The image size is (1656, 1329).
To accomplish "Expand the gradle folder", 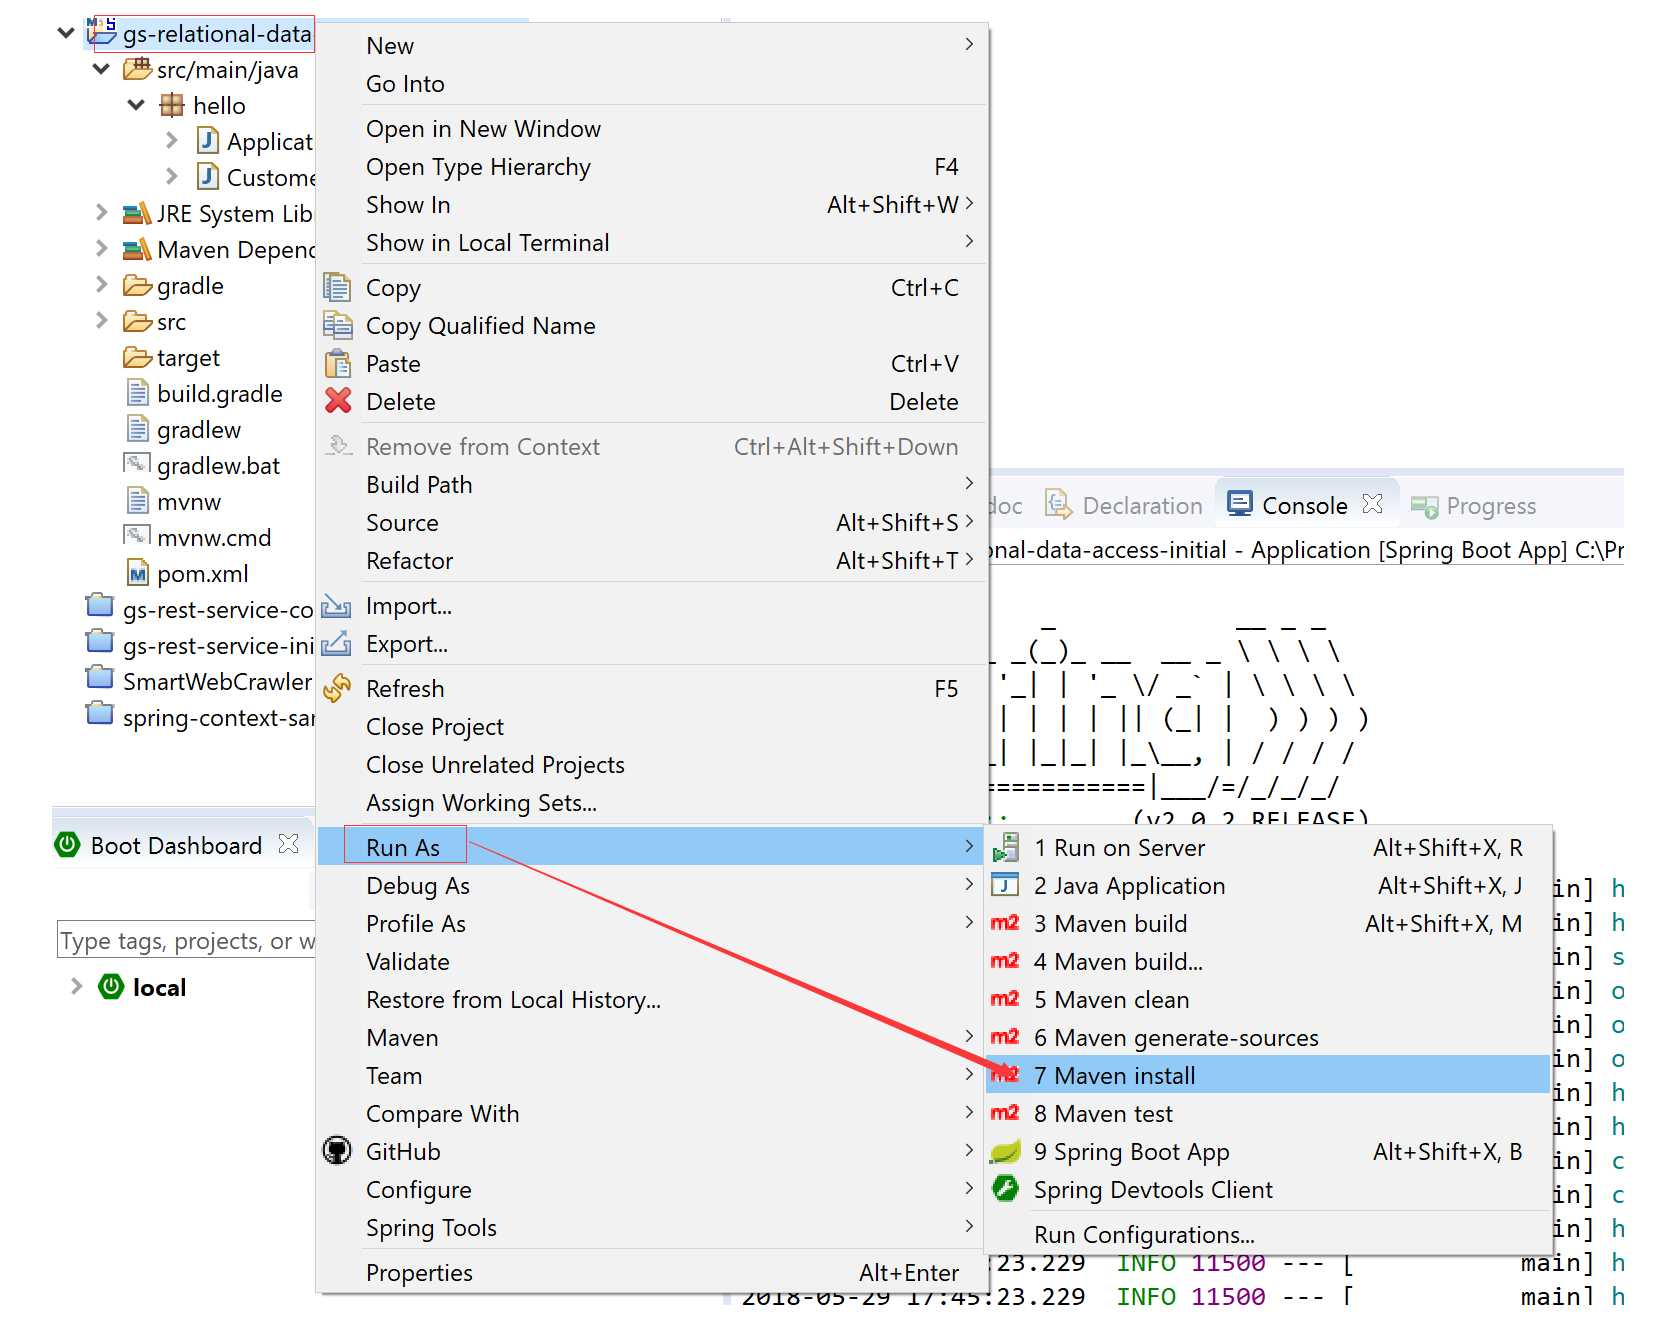I will [x=101, y=285].
